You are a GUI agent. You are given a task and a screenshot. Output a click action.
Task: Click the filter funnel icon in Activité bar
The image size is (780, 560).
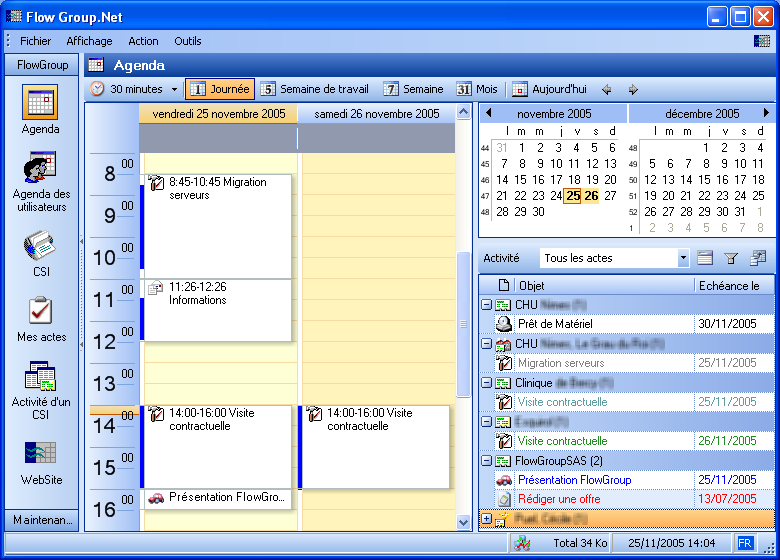point(731,258)
